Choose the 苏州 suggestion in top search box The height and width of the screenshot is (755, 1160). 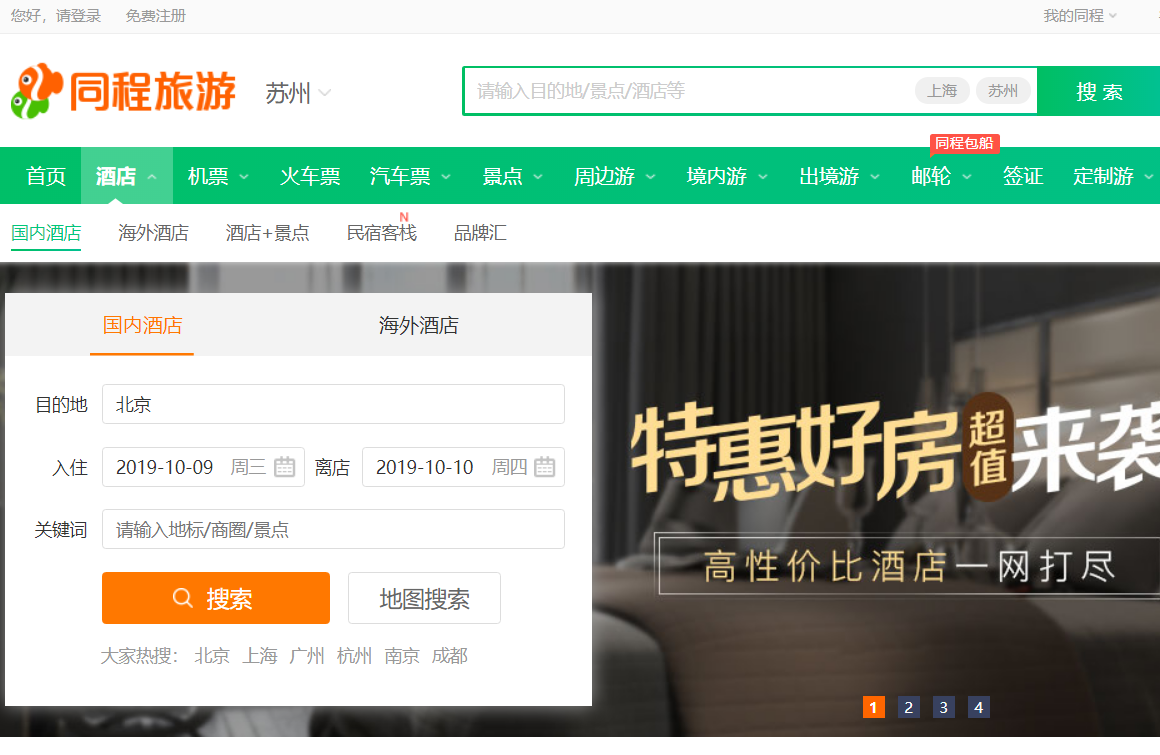pyautogui.click(x=1003, y=91)
